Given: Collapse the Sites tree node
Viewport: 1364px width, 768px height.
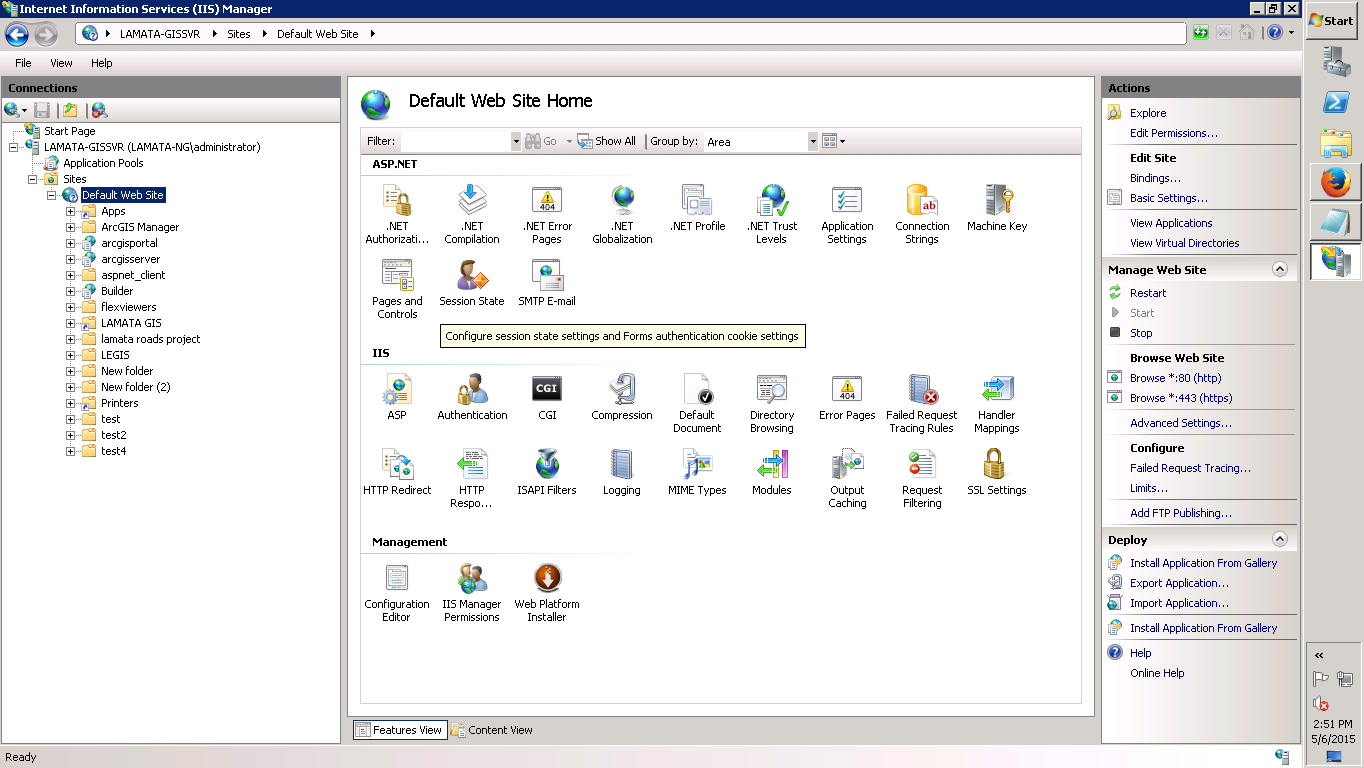Looking at the screenshot, I should [x=33, y=179].
